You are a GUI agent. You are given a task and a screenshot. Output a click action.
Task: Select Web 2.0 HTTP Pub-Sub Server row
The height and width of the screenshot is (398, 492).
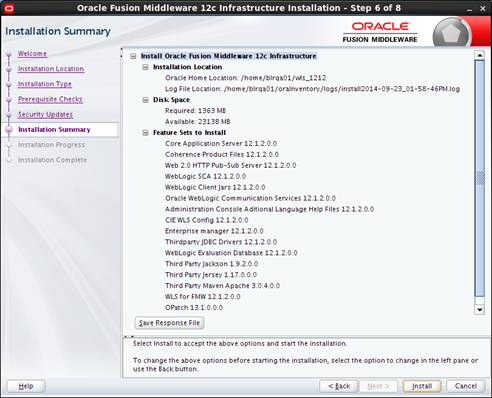[x=230, y=166]
